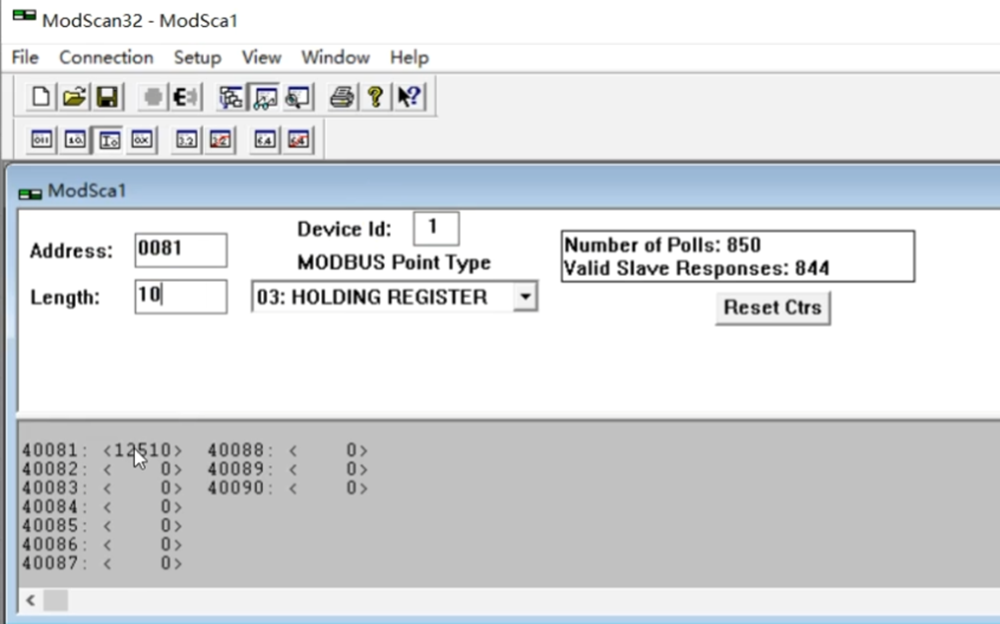This screenshot has height=624, width=1000.
Task: Select register 40090 value
Action: (328, 488)
